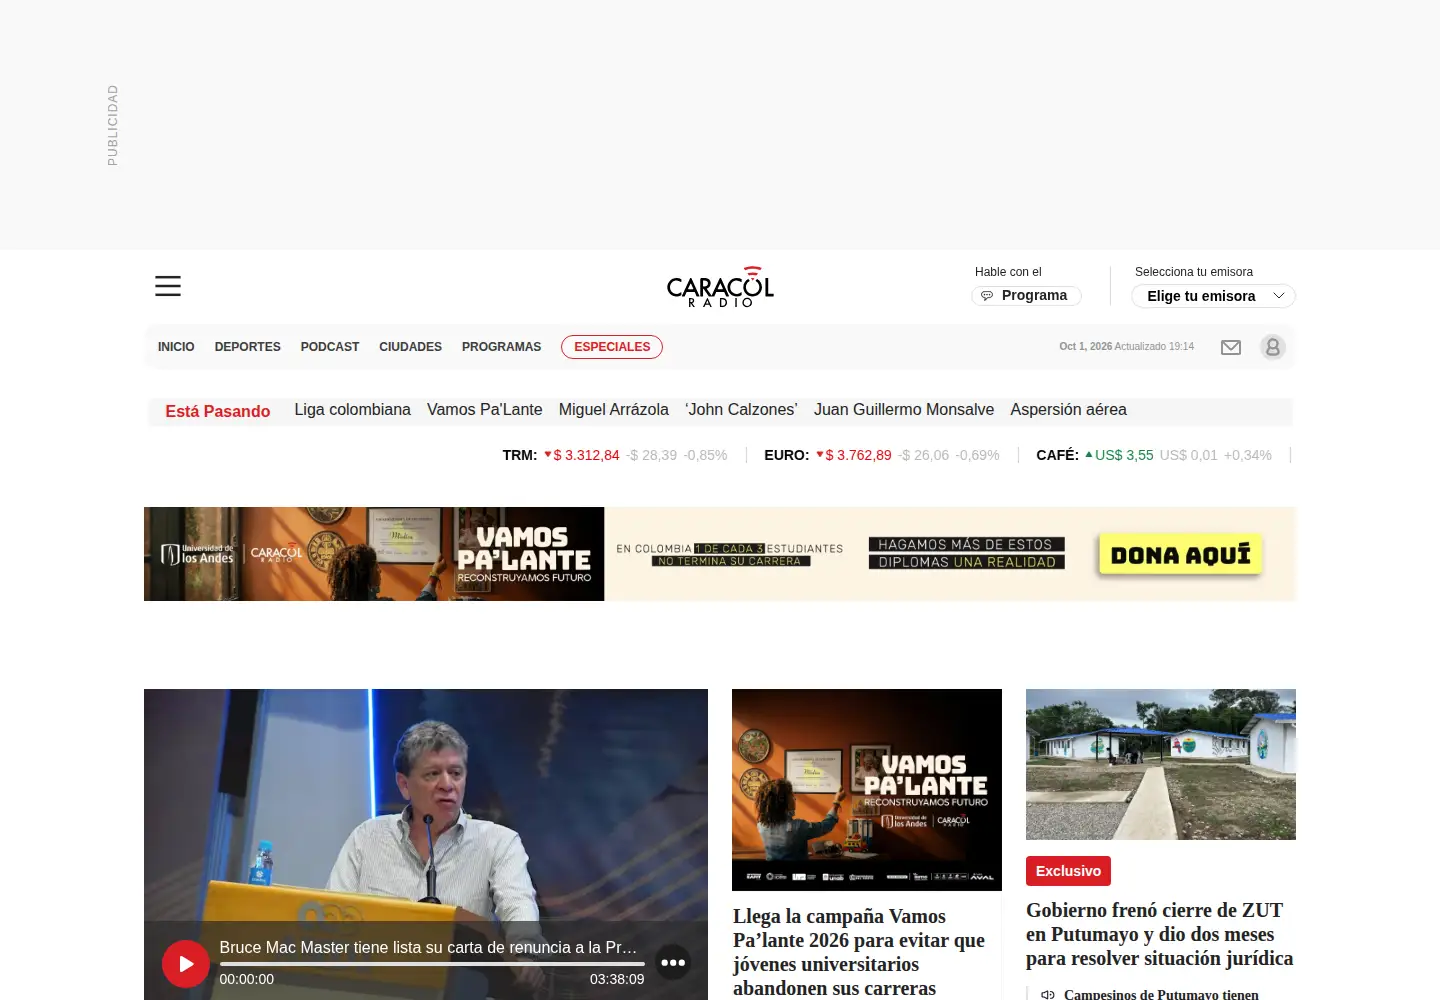Screen dimensions: 1440x1000
Task: Click the audio progress bar
Action: tap(432, 964)
